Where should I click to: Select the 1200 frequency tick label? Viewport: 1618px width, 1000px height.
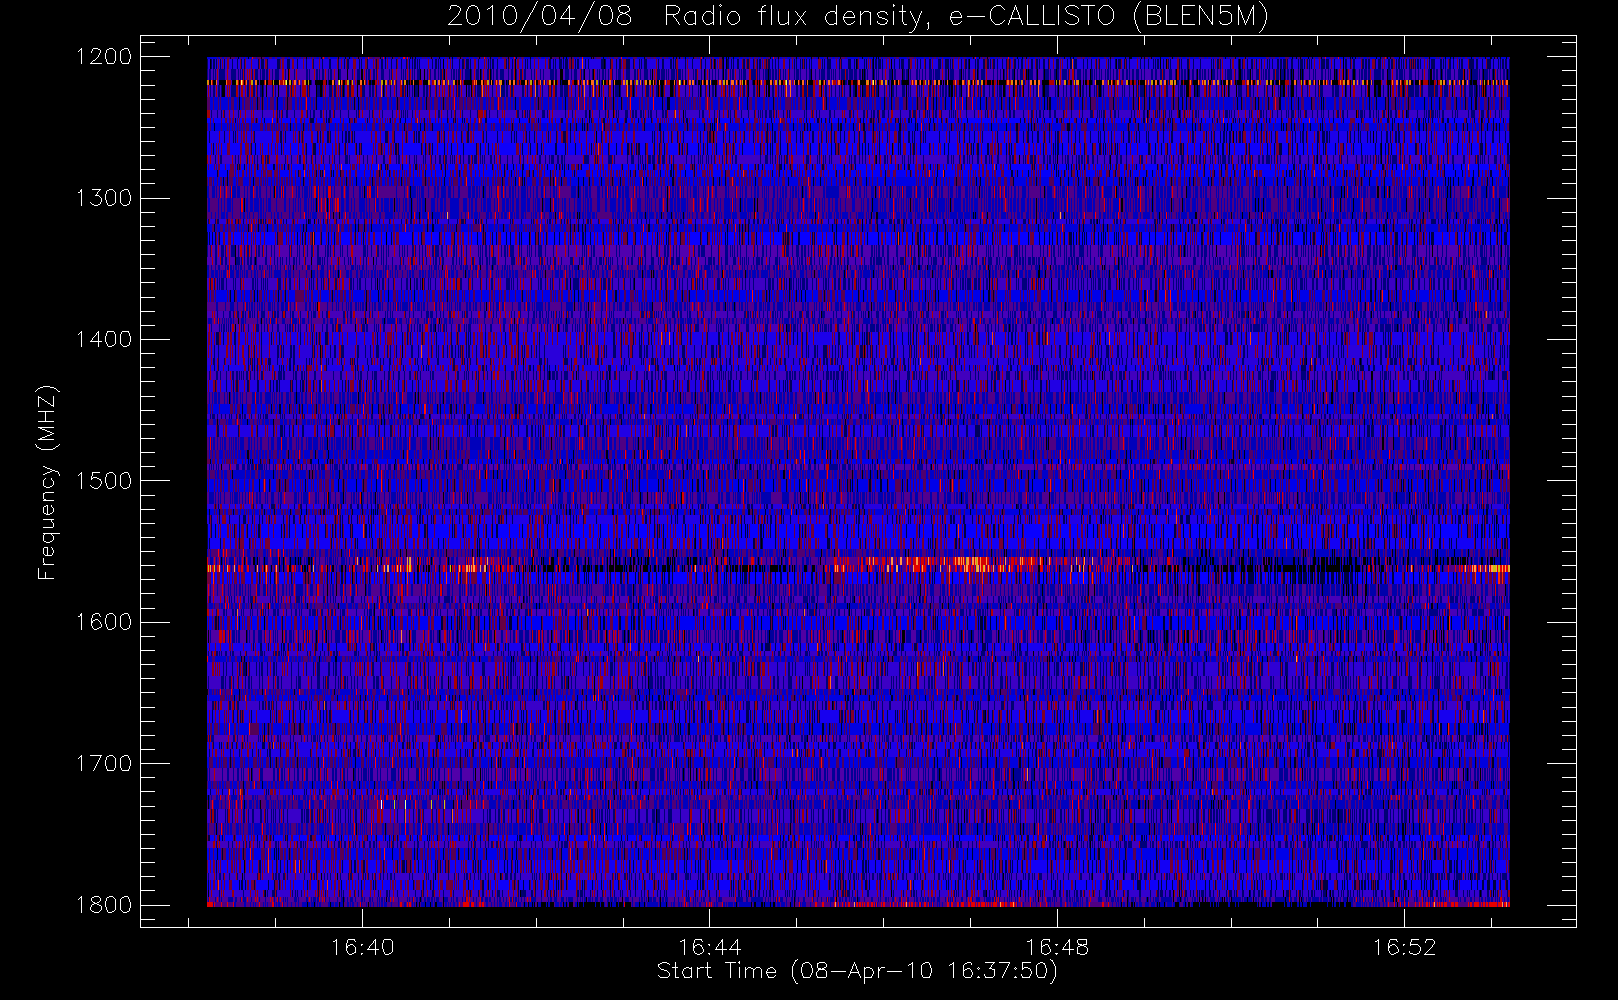coord(104,57)
